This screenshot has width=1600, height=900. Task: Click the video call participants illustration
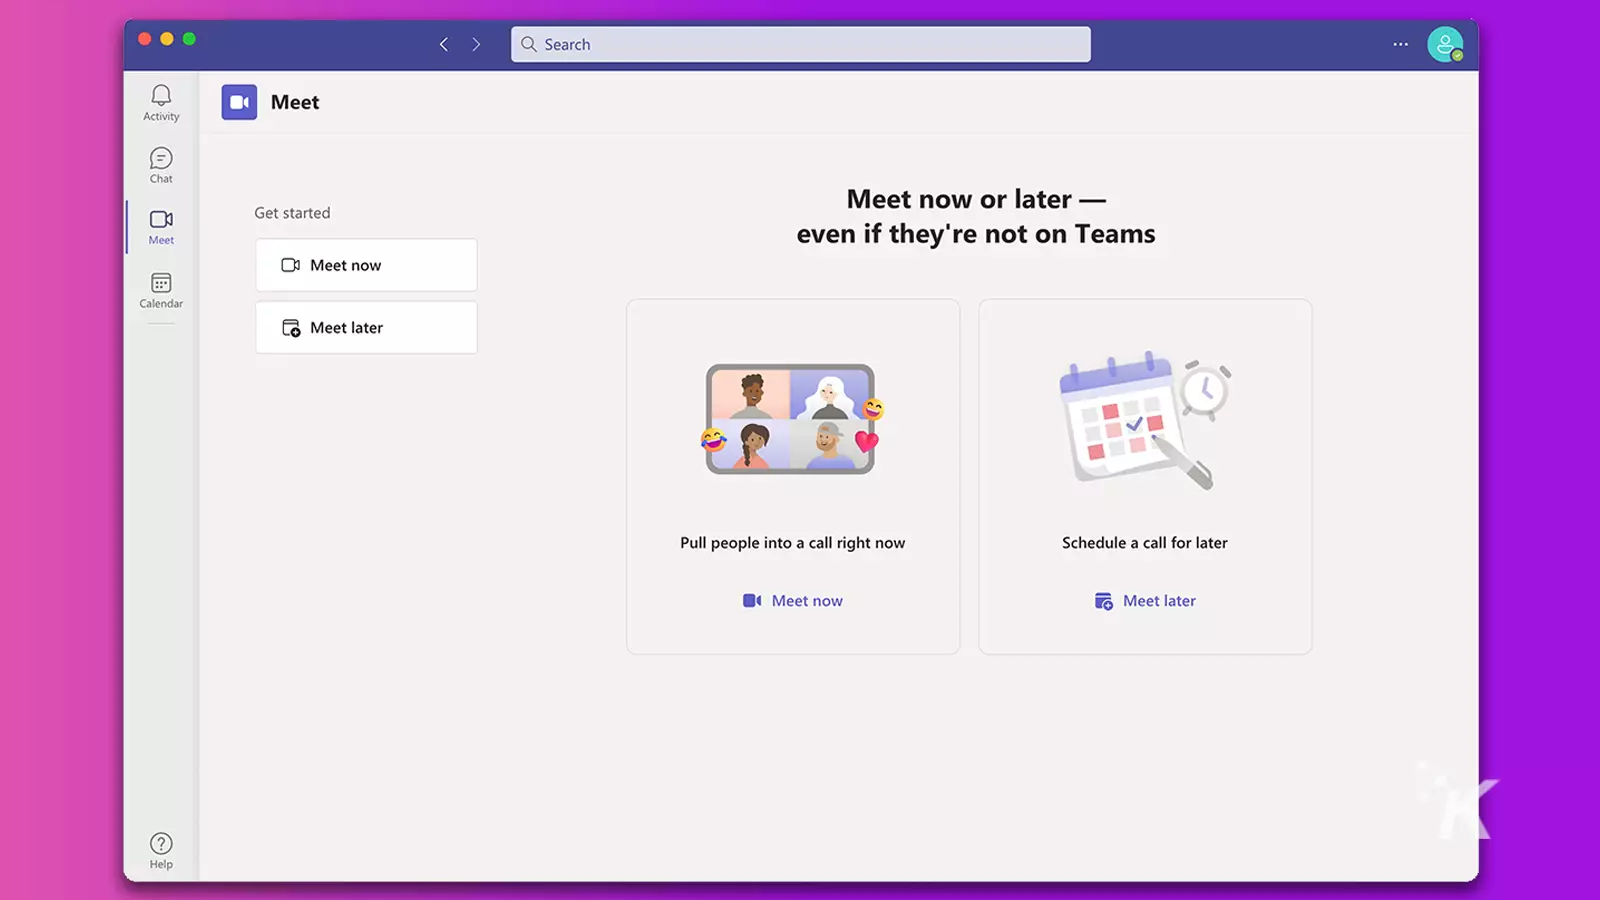[x=792, y=419]
